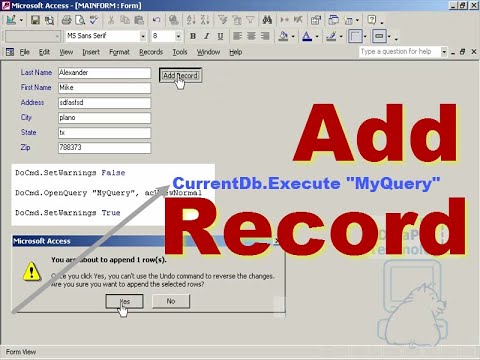
Task: Open the View menu
Action: point(66,52)
